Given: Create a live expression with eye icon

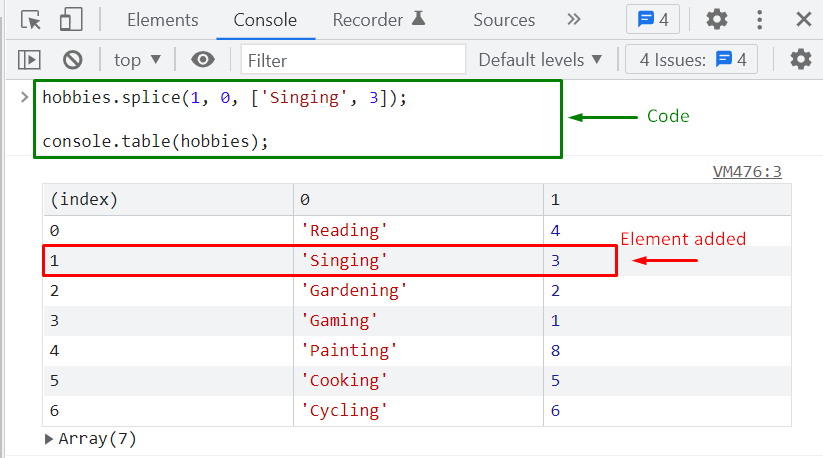Looking at the screenshot, I should pyautogui.click(x=203, y=60).
